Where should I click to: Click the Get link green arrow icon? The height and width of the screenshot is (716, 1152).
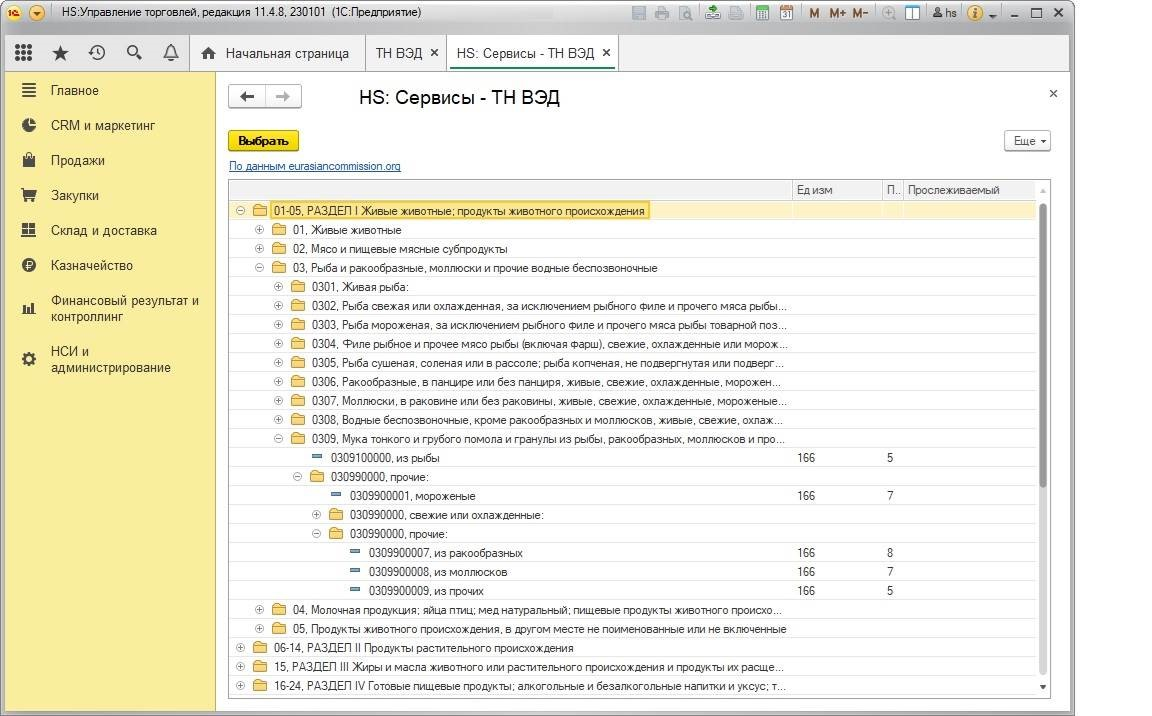(712, 13)
